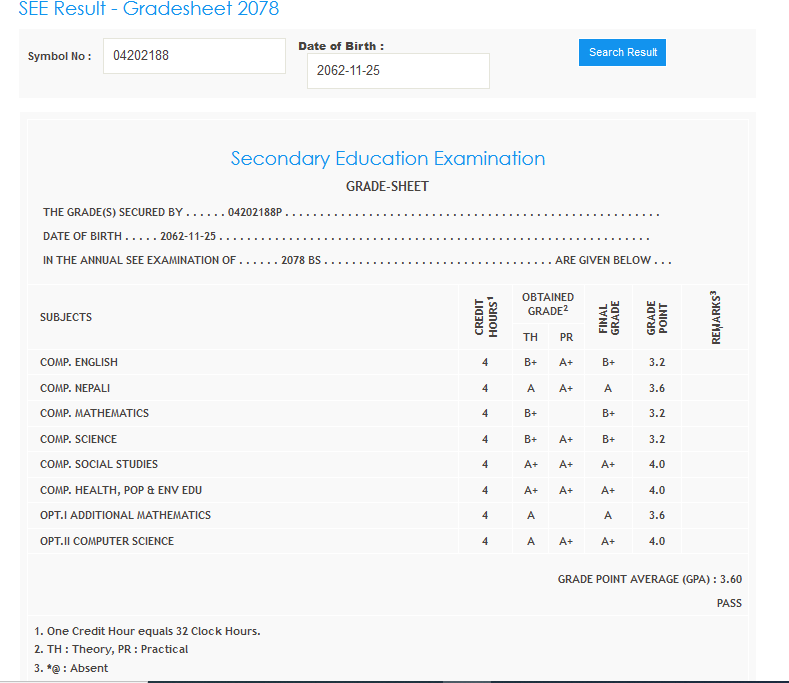Click the REMARKS column header

coord(715,317)
